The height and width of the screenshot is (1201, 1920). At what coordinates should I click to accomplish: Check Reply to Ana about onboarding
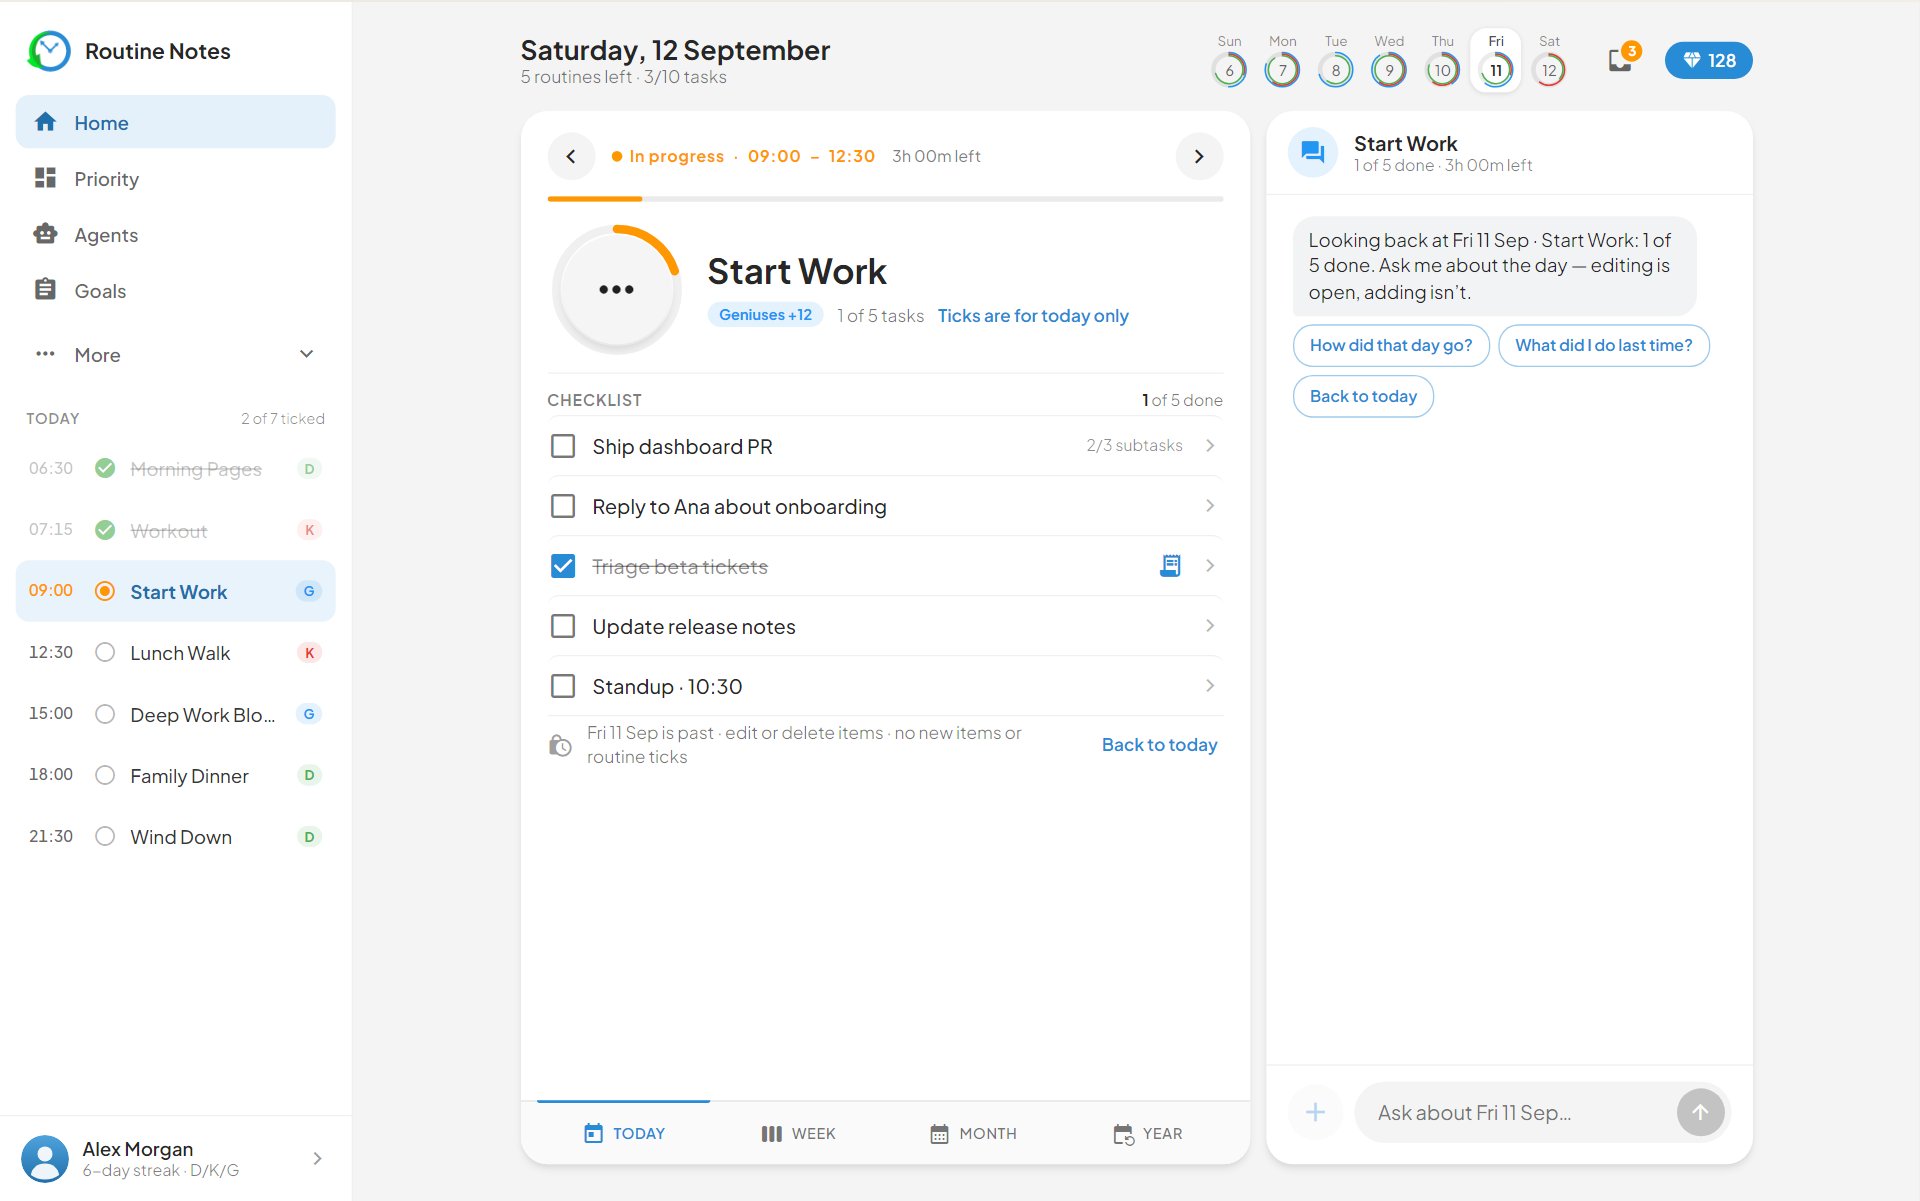coord(563,506)
